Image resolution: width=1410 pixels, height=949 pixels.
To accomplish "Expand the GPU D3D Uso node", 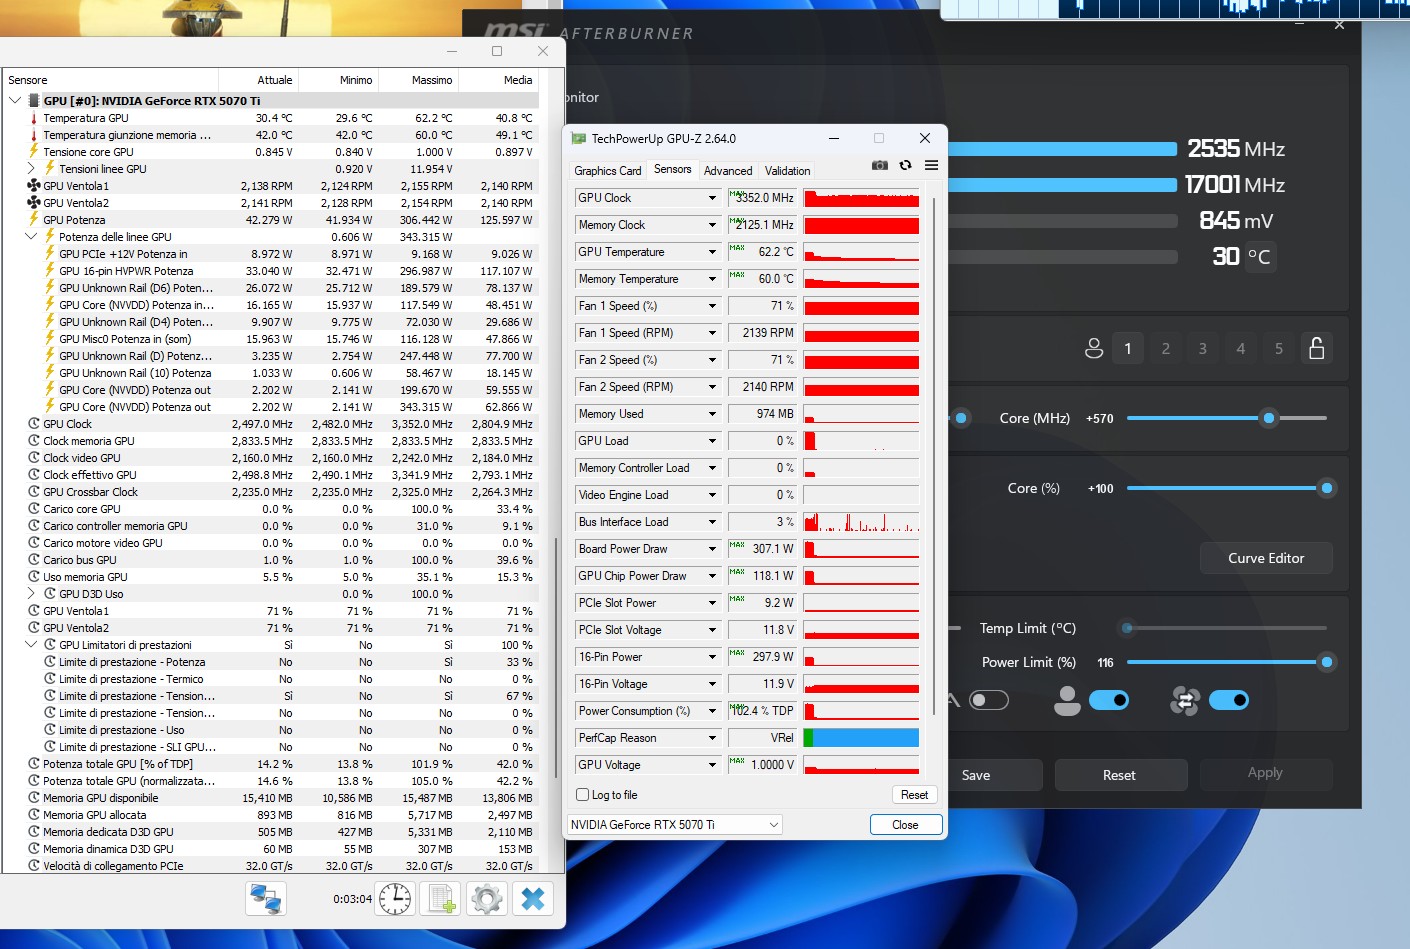I will click(x=31, y=594).
